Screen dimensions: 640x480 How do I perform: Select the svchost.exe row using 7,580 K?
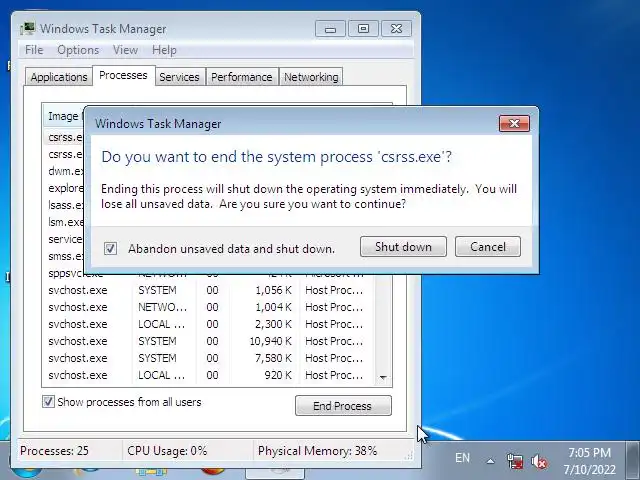(x=208, y=358)
